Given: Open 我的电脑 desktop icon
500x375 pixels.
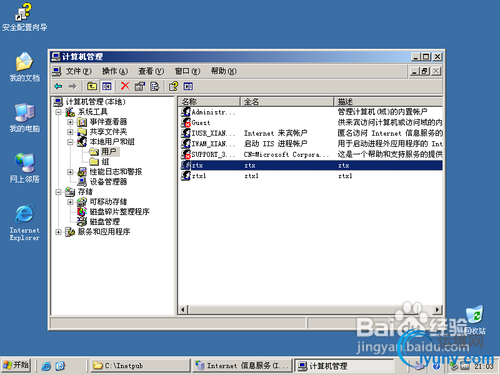Looking at the screenshot, I should [24, 118].
